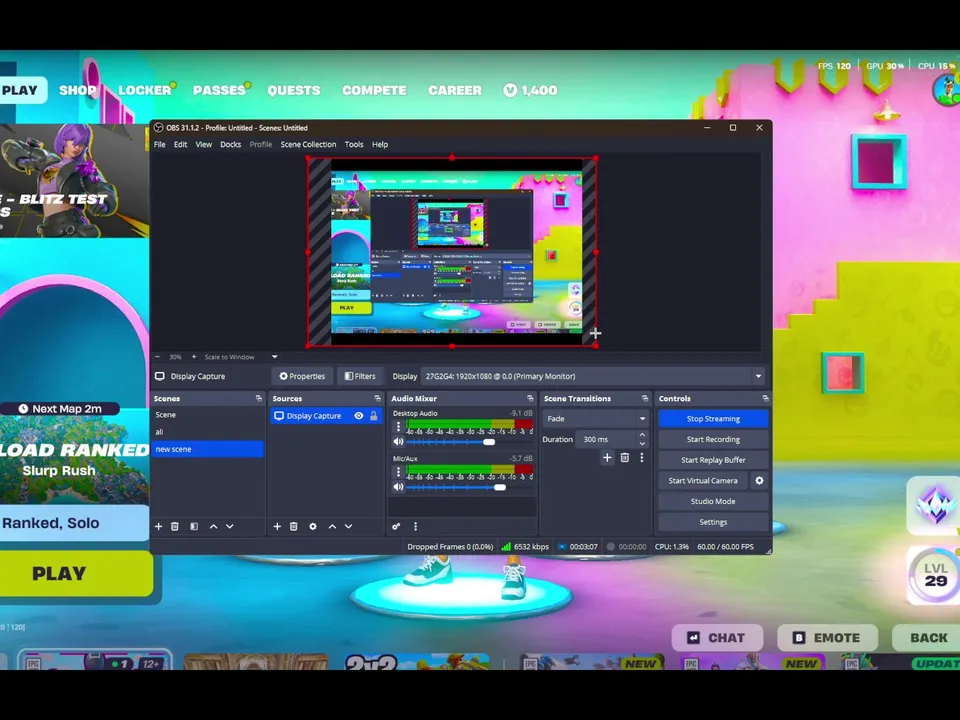The height and width of the screenshot is (720, 960).
Task: Click Fortnite CHAT button
Action: tap(717, 638)
